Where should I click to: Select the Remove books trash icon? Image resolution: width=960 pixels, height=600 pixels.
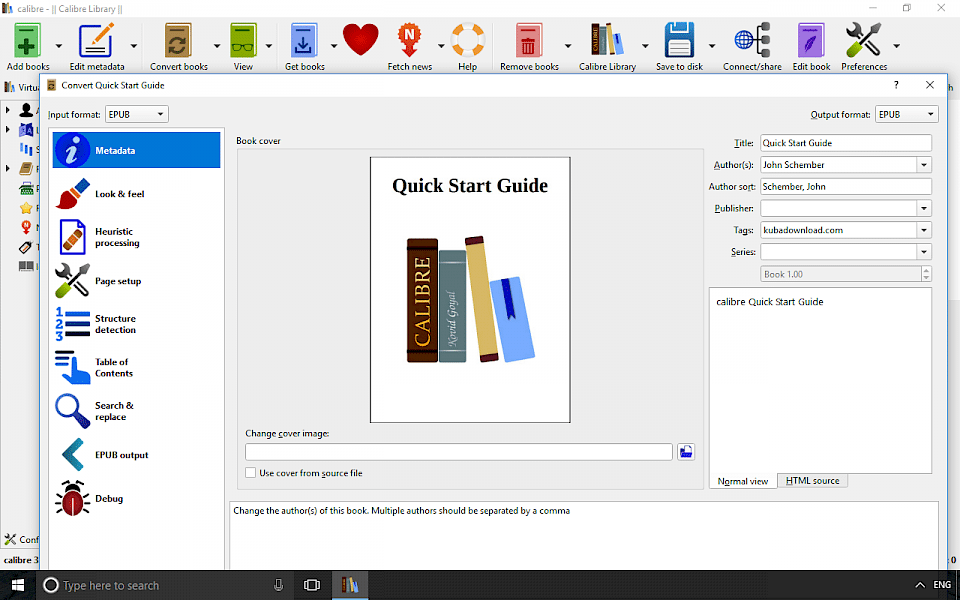pyautogui.click(x=528, y=41)
